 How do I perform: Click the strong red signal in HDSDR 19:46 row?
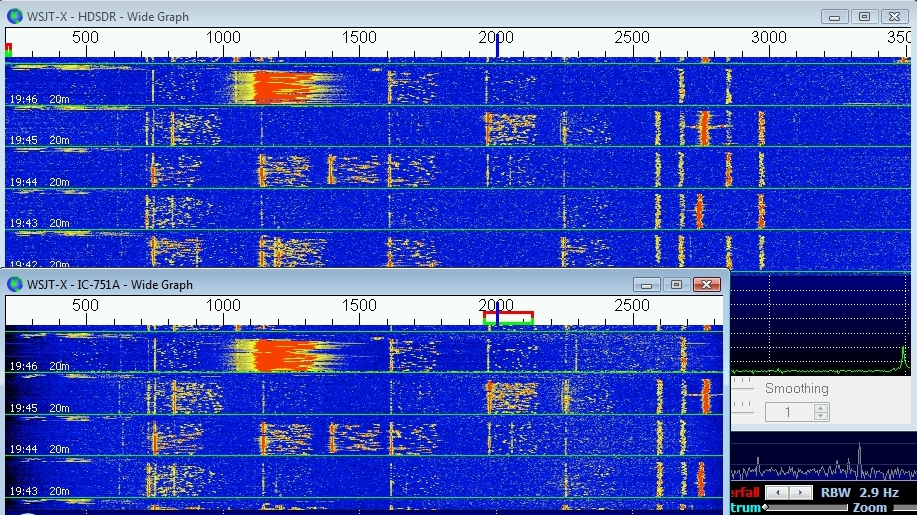point(284,87)
